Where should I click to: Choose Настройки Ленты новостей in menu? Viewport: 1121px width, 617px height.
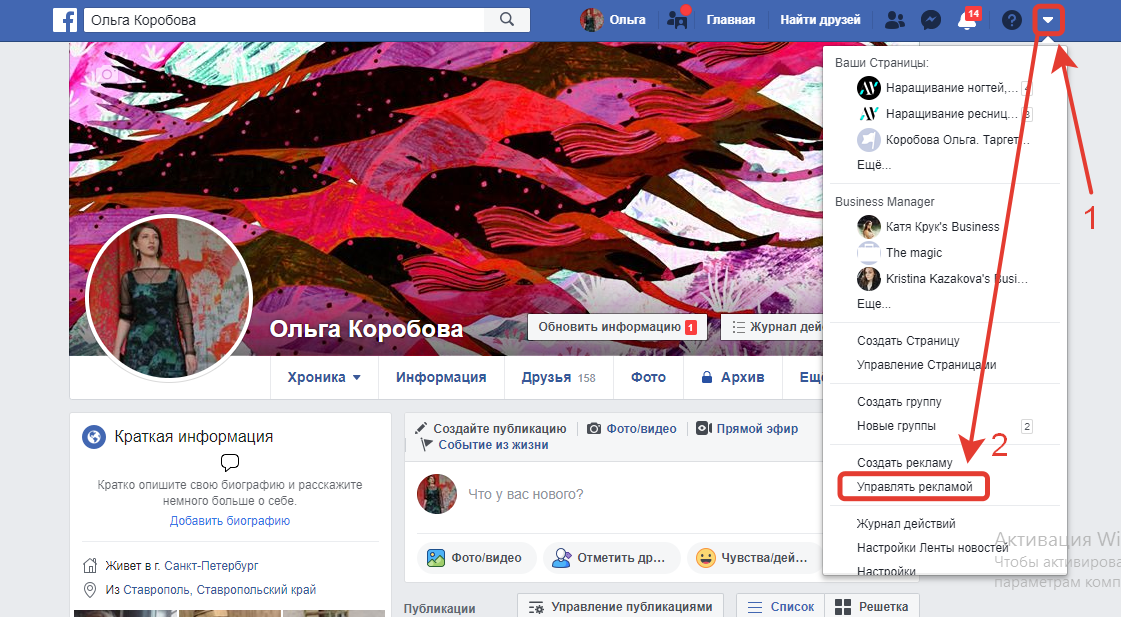[932, 548]
